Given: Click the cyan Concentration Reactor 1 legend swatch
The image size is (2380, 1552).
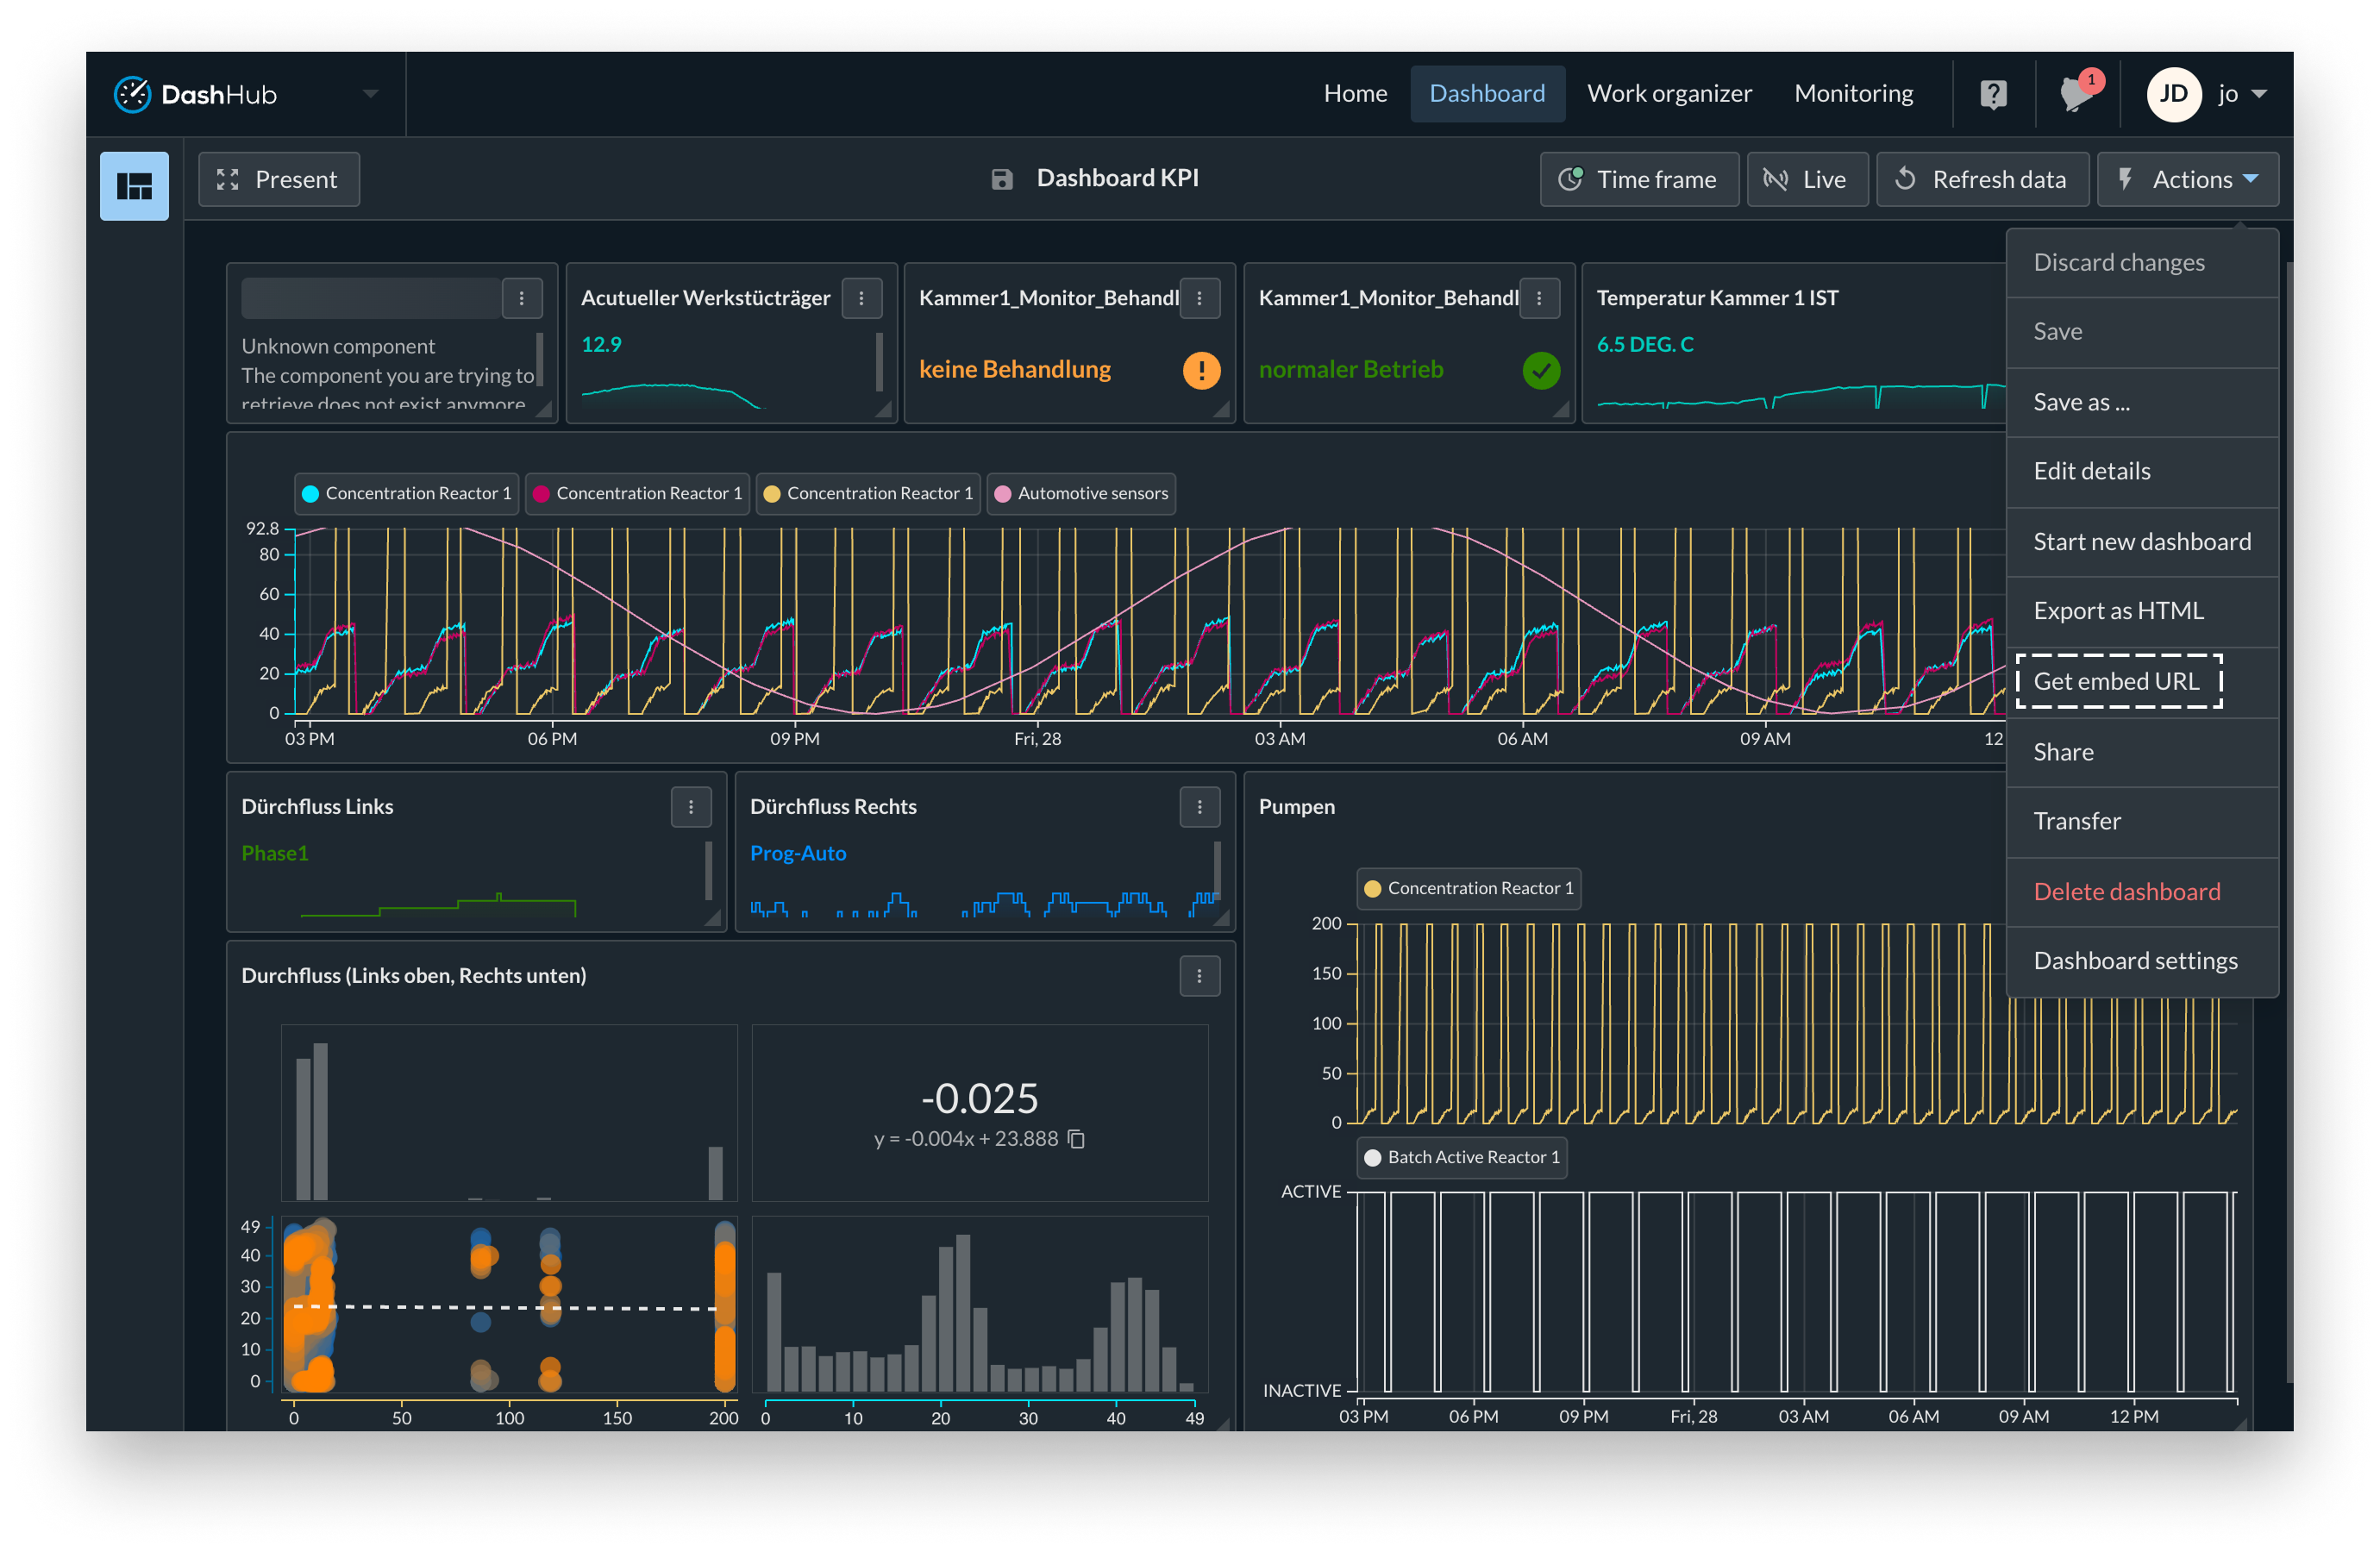Looking at the screenshot, I should (x=310, y=494).
